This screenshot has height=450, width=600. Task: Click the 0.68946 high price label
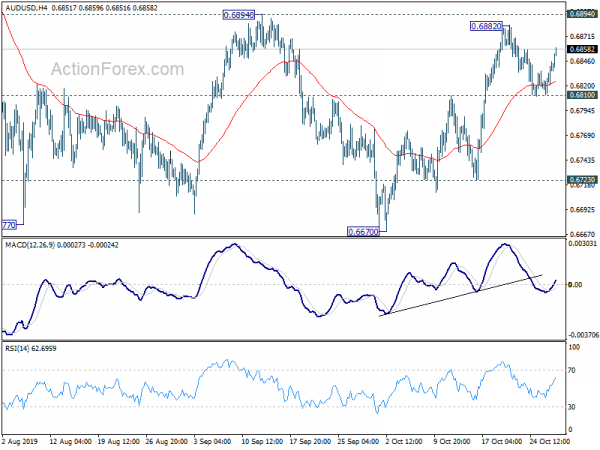238,15
